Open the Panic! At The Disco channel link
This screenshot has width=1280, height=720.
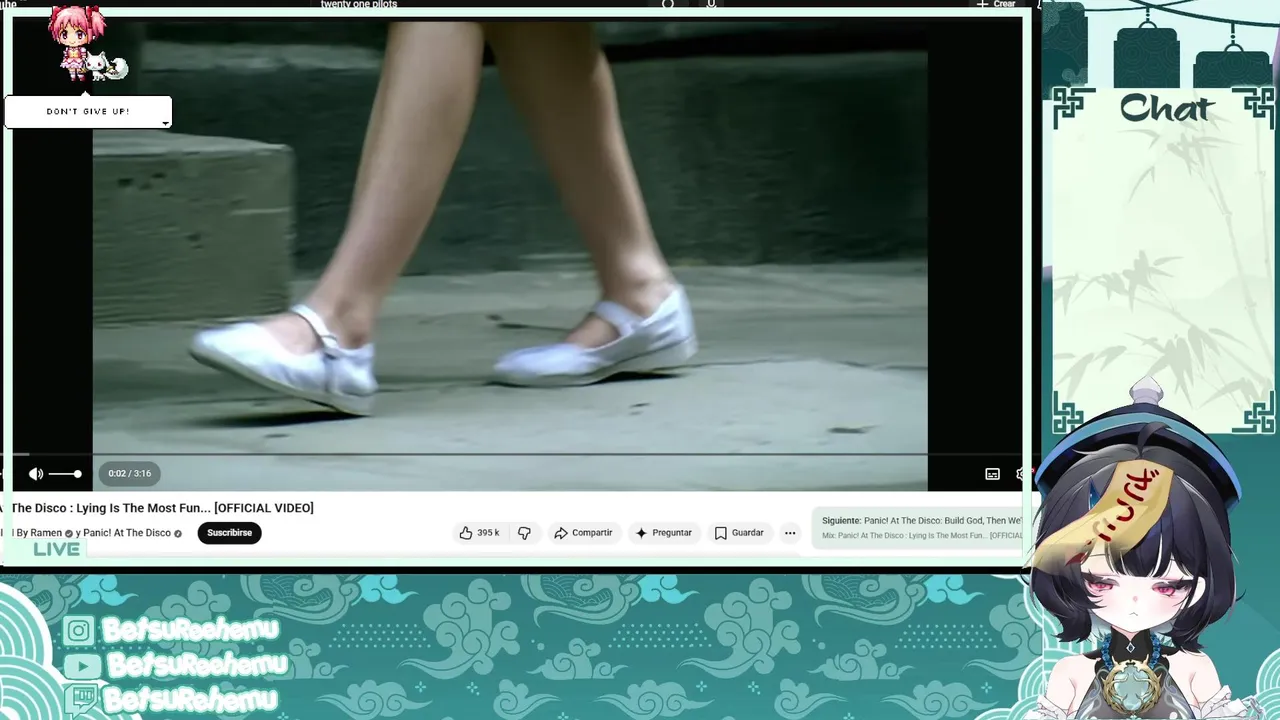coord(127,533)
